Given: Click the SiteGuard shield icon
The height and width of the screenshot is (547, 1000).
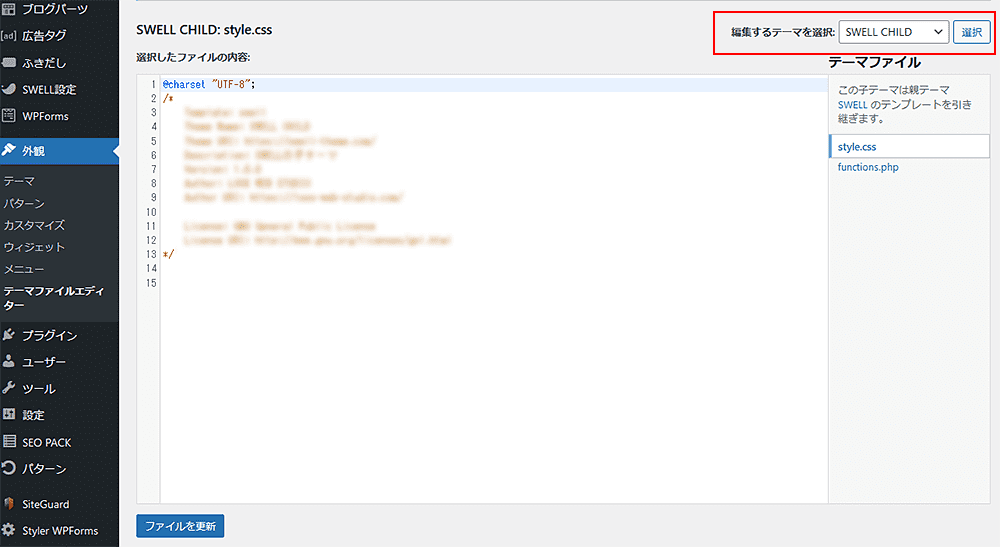Looking at the screenshot, I should (x=9, y=504).
